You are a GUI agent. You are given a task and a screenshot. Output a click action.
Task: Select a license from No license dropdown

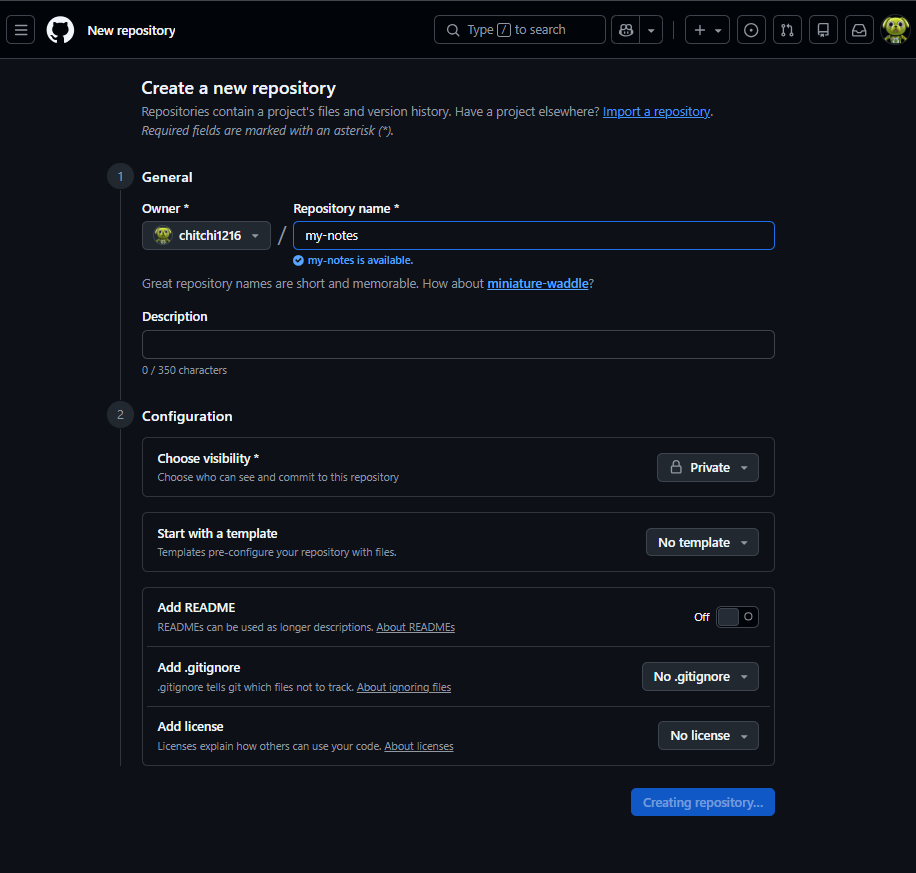pyautogui.click(x=708, y=736)
